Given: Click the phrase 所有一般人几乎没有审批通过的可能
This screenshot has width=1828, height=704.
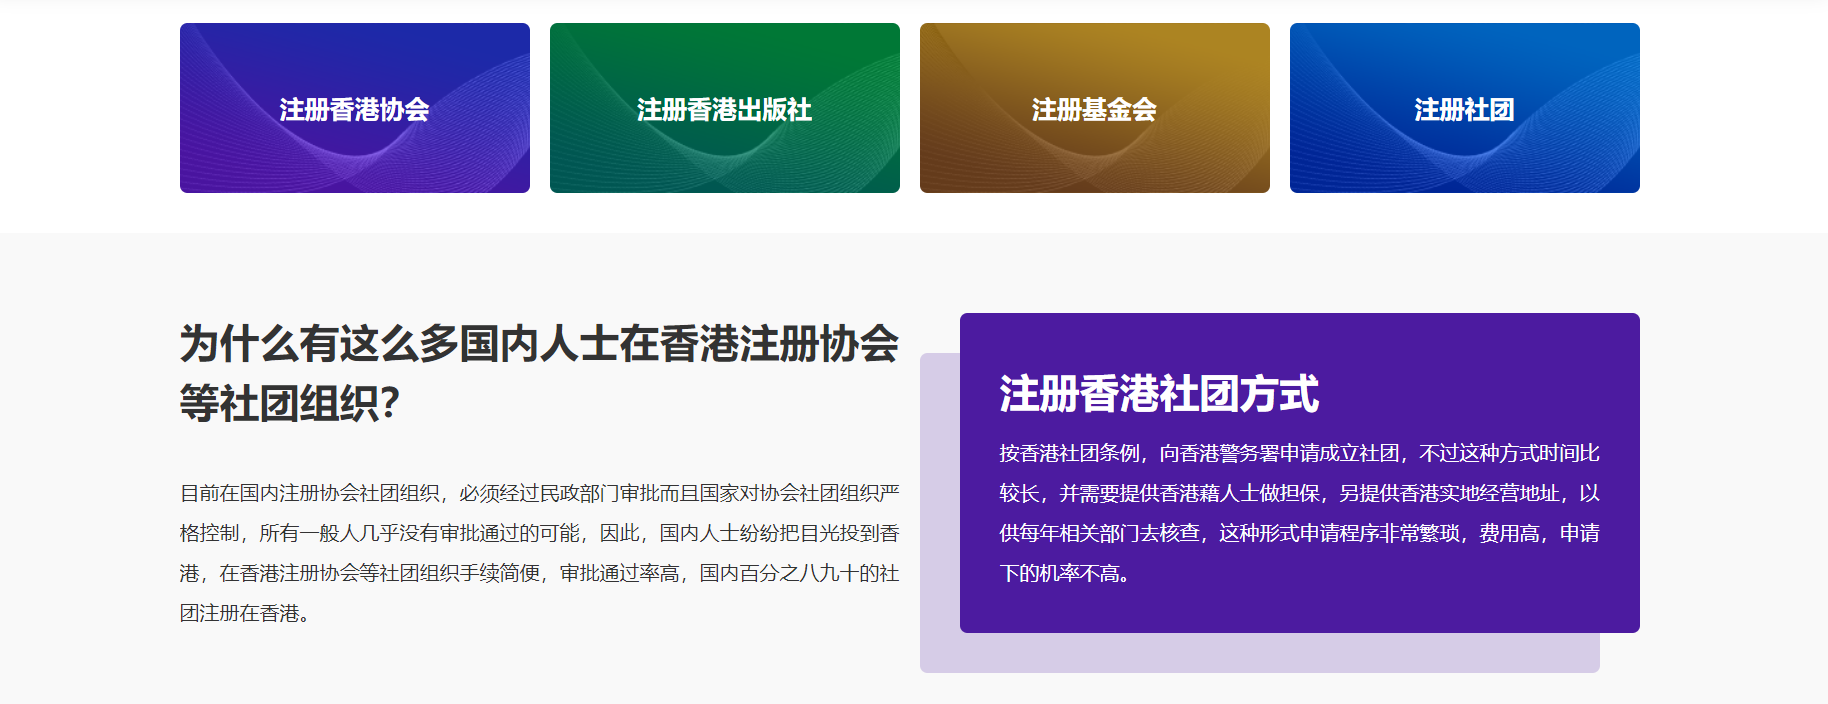Looking at the screenshot, I should coord(419,533).
